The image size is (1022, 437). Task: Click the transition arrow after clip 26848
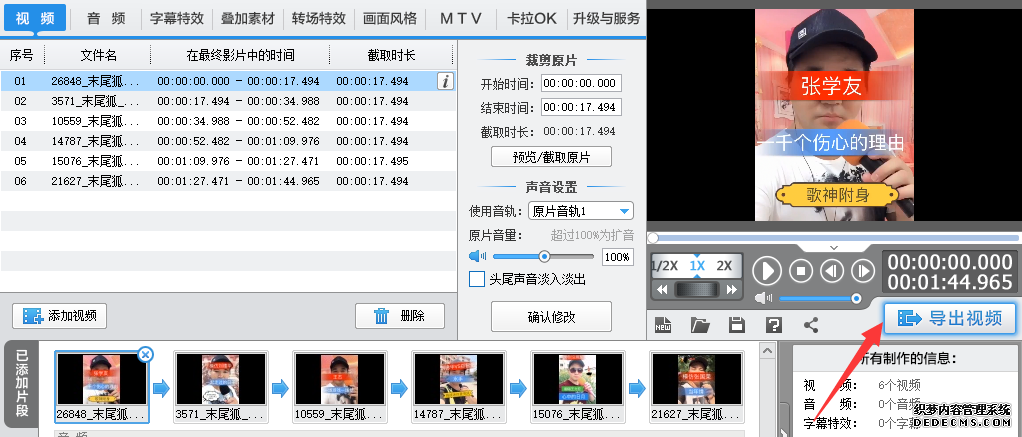[x=161, y=389]
